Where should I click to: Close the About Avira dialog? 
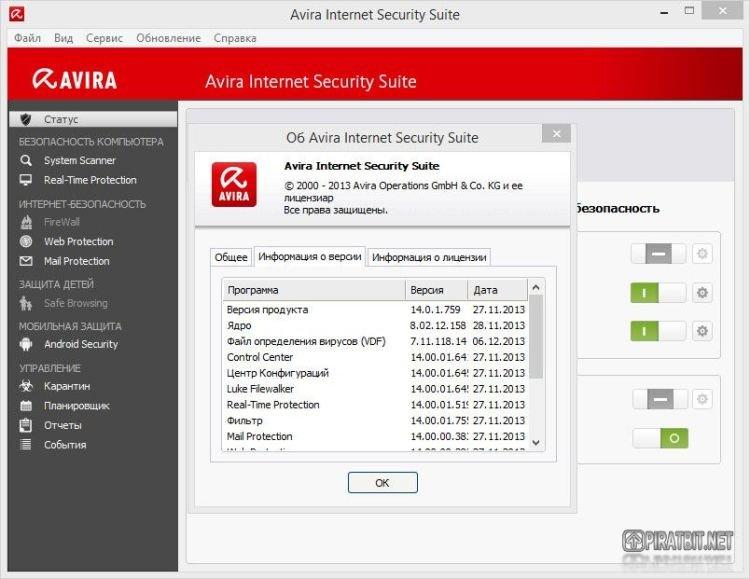pos(556,134)
